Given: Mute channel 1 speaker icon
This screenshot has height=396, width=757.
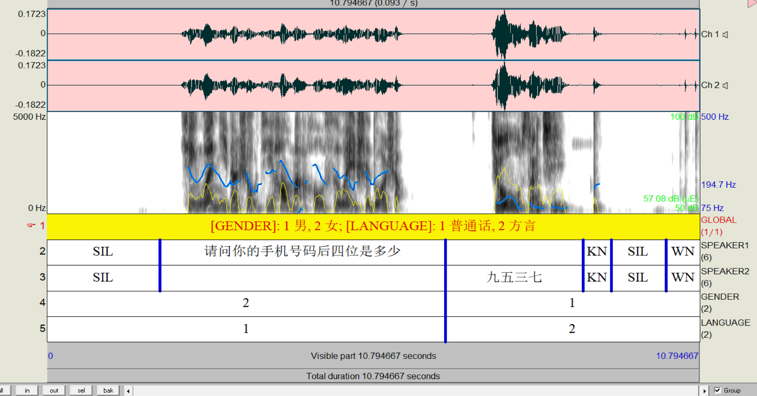Looking at the screenshot, I should (x=725, y=34).
